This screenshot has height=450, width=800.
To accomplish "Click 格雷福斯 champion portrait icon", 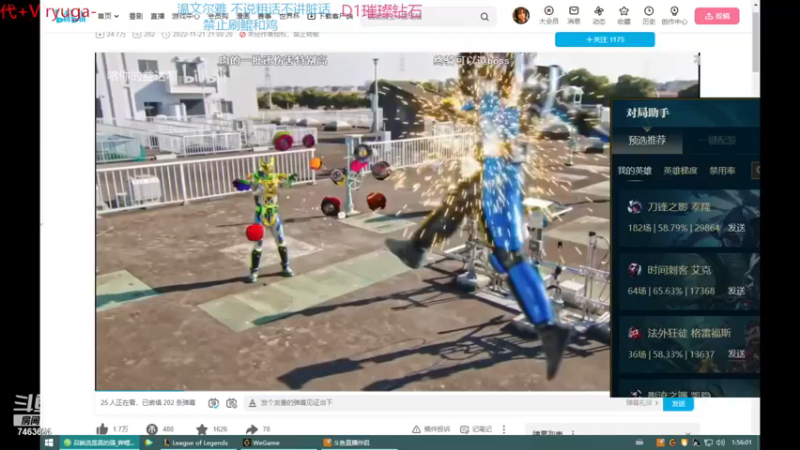I will click(634, 333).
